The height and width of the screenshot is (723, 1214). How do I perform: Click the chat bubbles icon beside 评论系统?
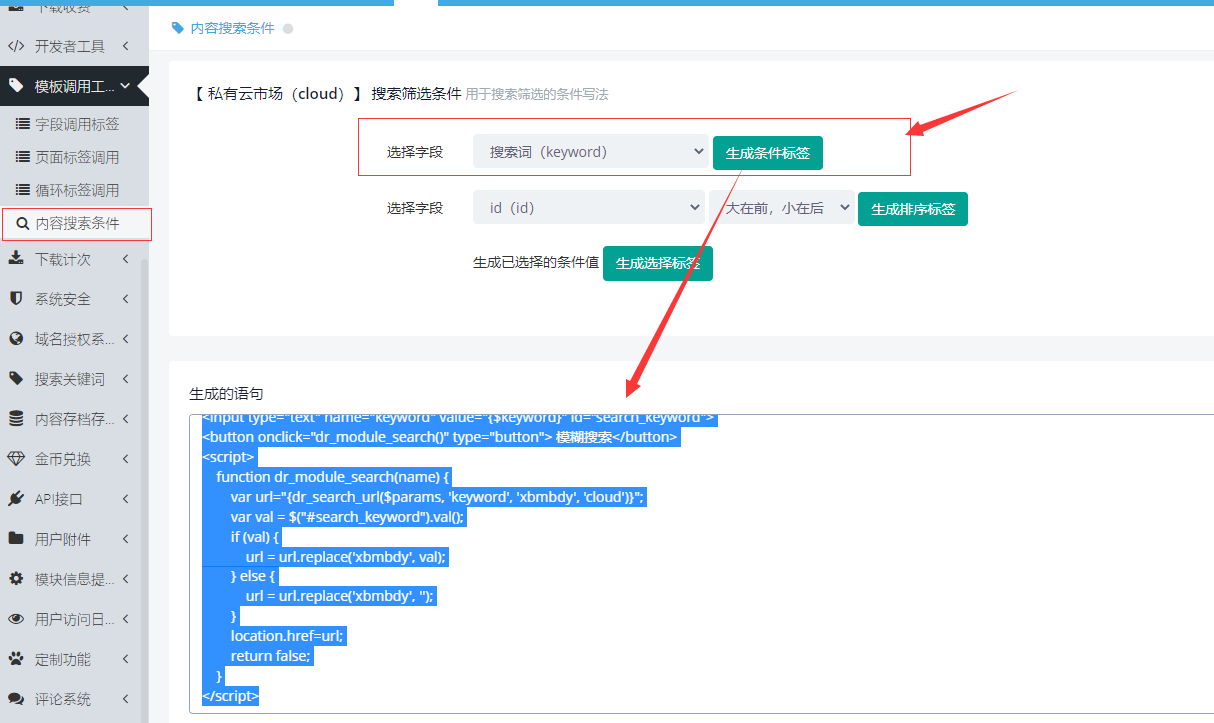pyautogui.click(x=16, y=699)
